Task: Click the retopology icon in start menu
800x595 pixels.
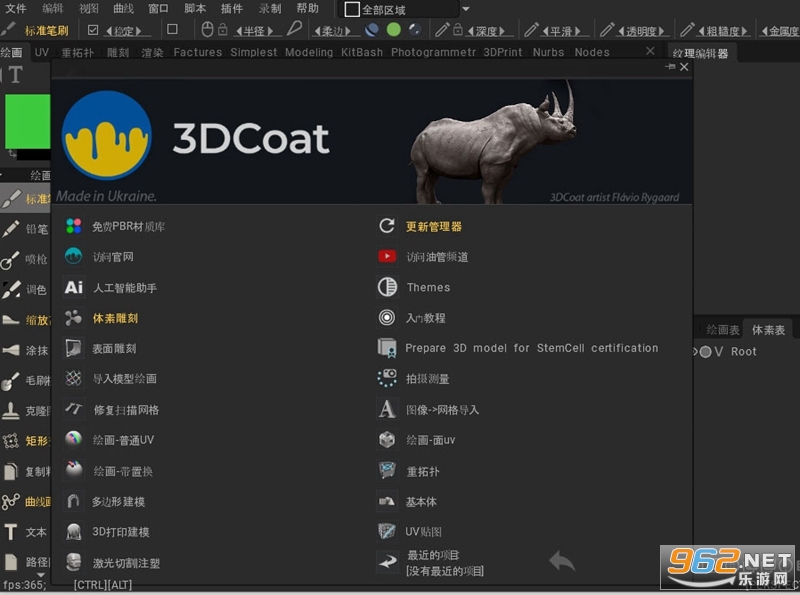Action: click(387, 470)
